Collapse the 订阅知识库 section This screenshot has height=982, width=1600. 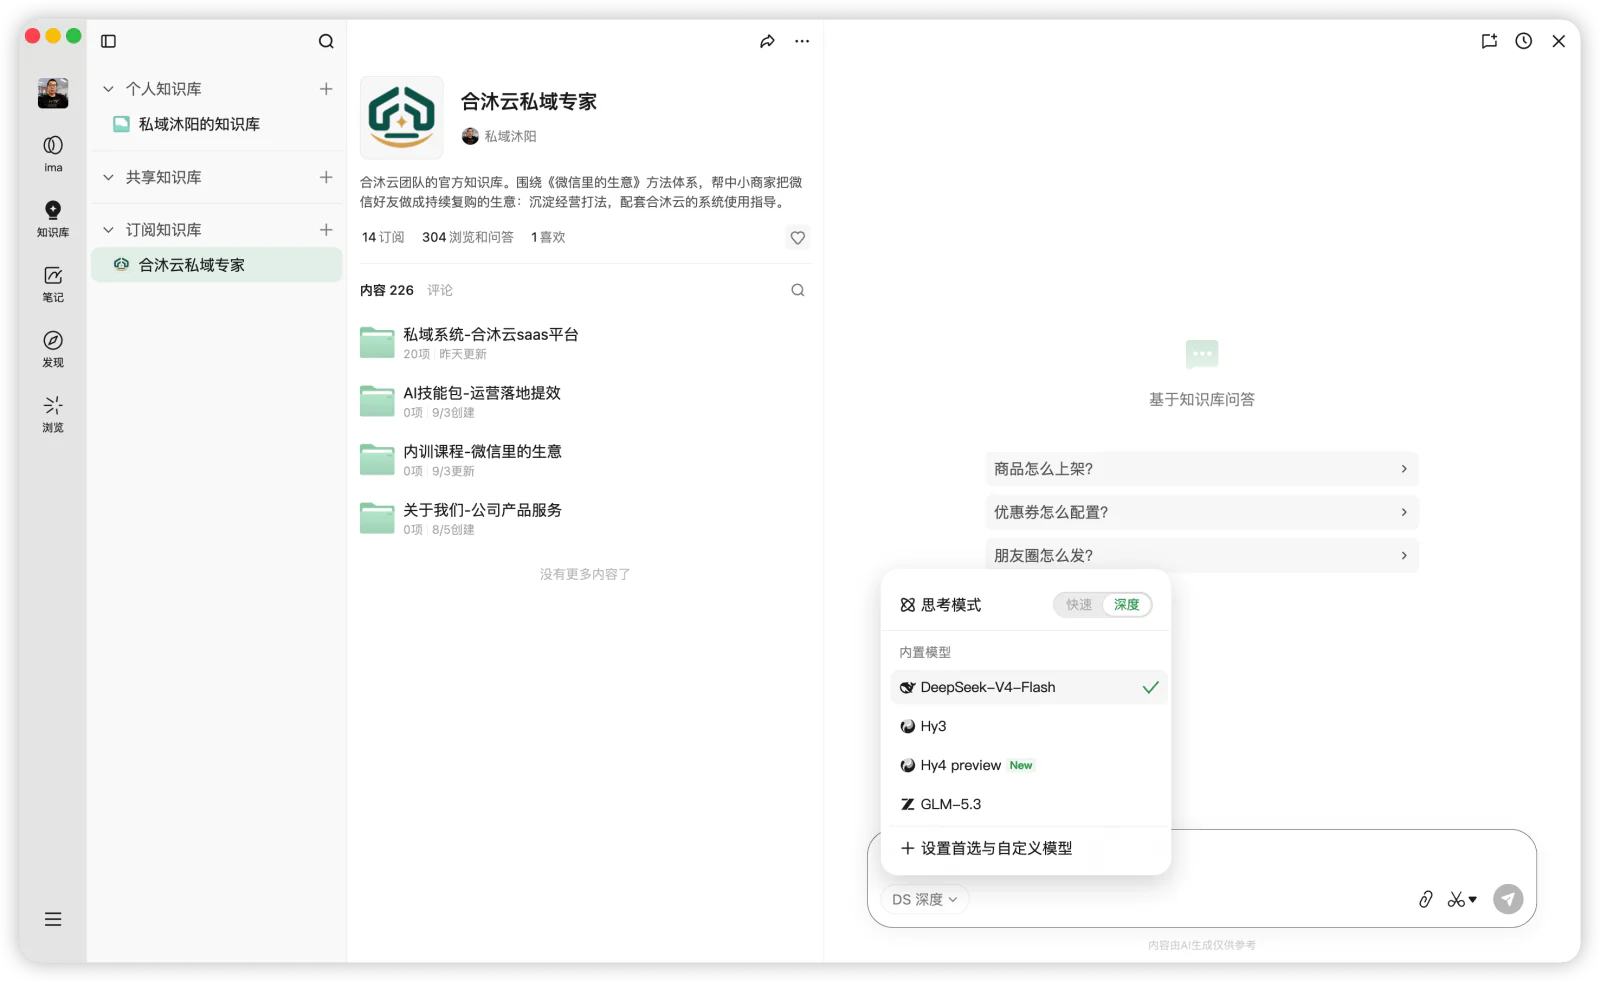108,230
